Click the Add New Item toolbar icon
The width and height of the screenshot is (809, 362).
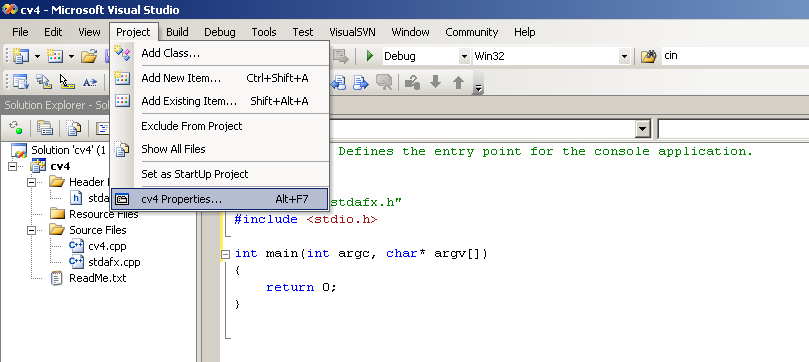55,56
